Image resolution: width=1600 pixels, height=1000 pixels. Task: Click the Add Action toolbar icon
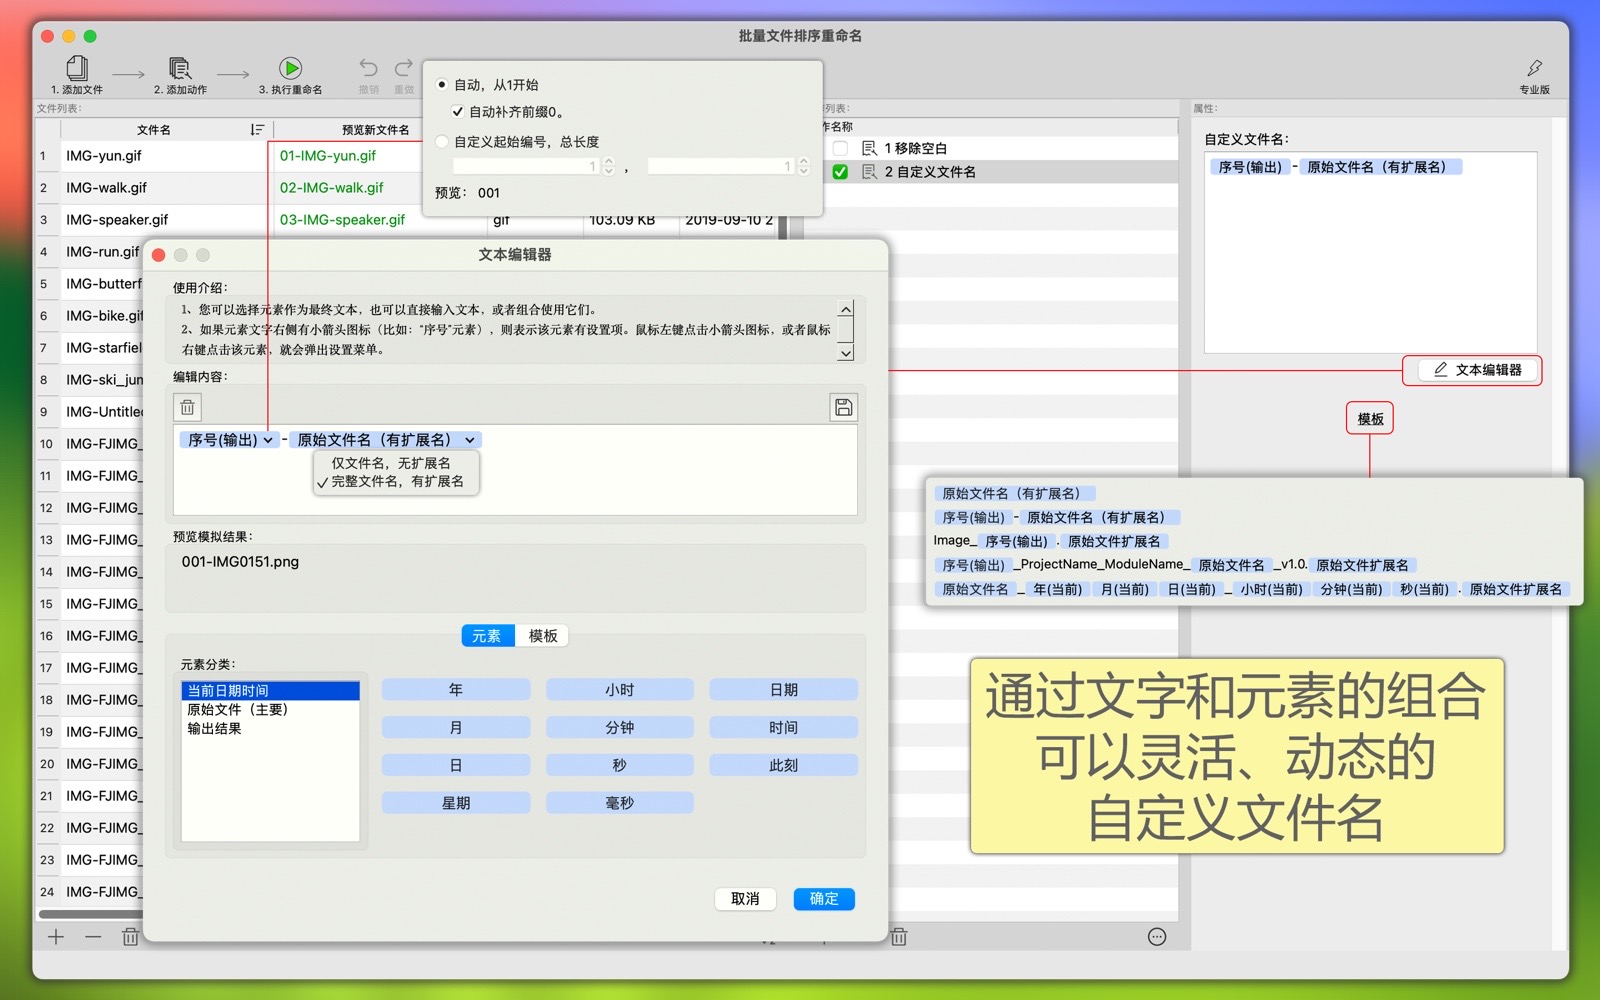[x=180, y=68]
